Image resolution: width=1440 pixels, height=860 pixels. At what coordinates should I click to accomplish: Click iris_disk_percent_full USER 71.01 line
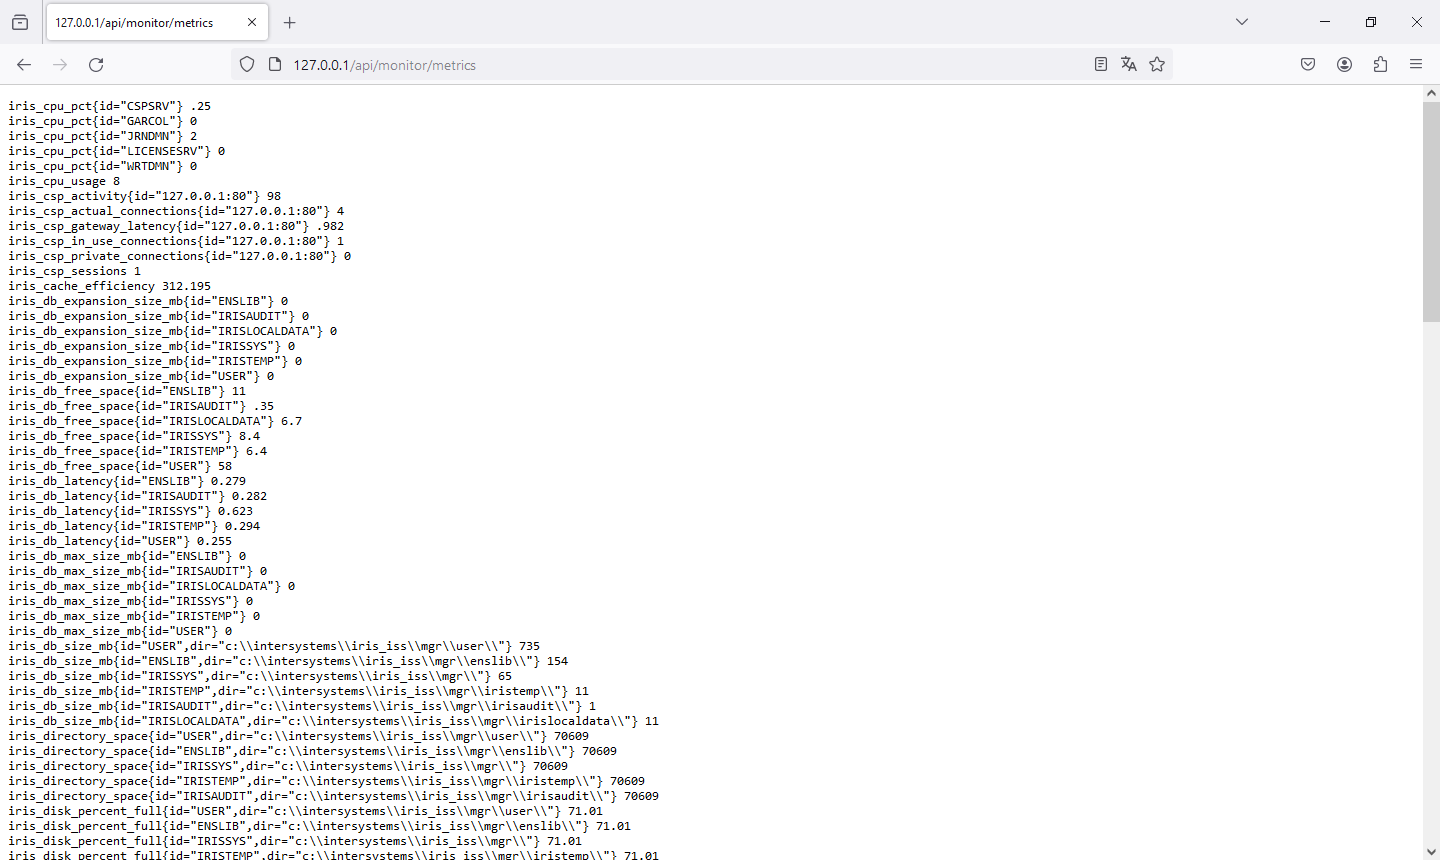pos(306,811)
